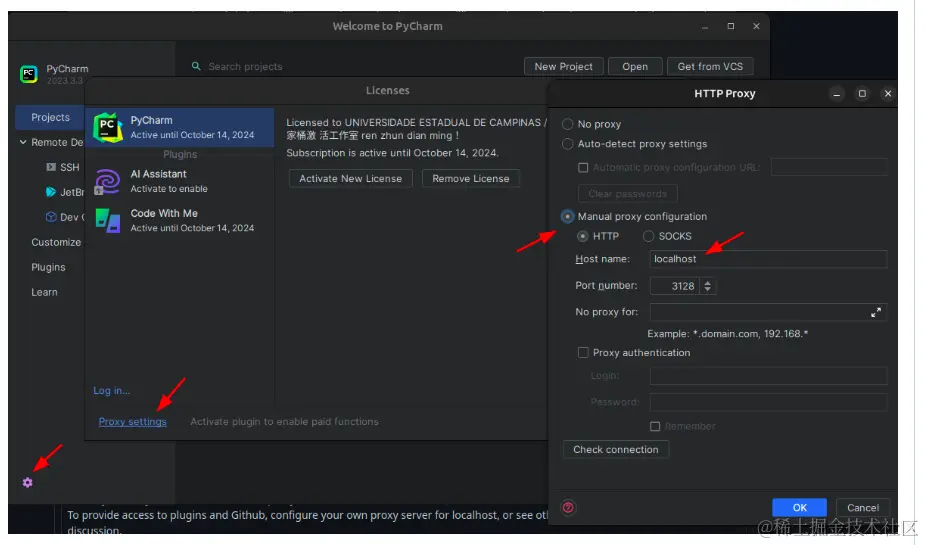Viewport: 925px width, 545px height.
Task: Click Check connection button
Action: click(x=615, y=449)
